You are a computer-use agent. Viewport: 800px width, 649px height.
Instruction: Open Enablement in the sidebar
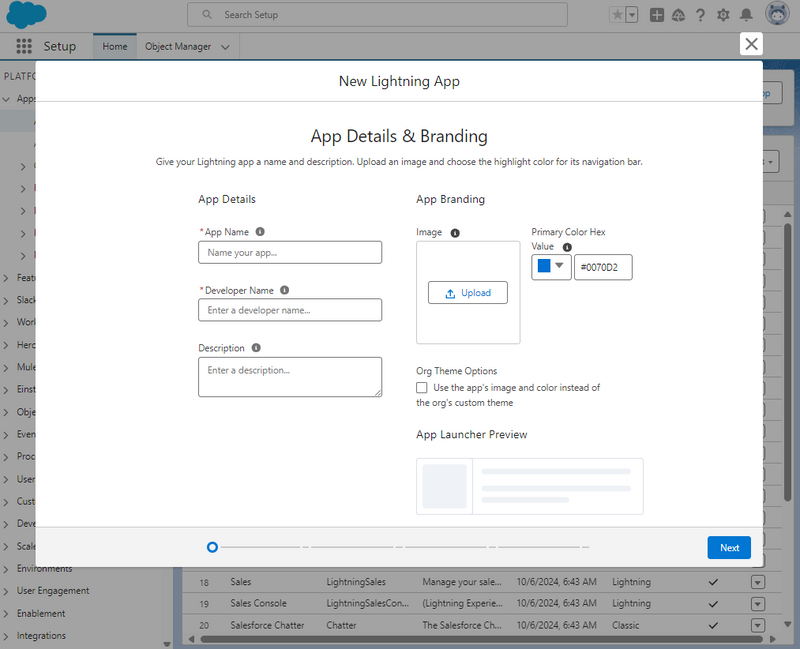pos(41,613)
